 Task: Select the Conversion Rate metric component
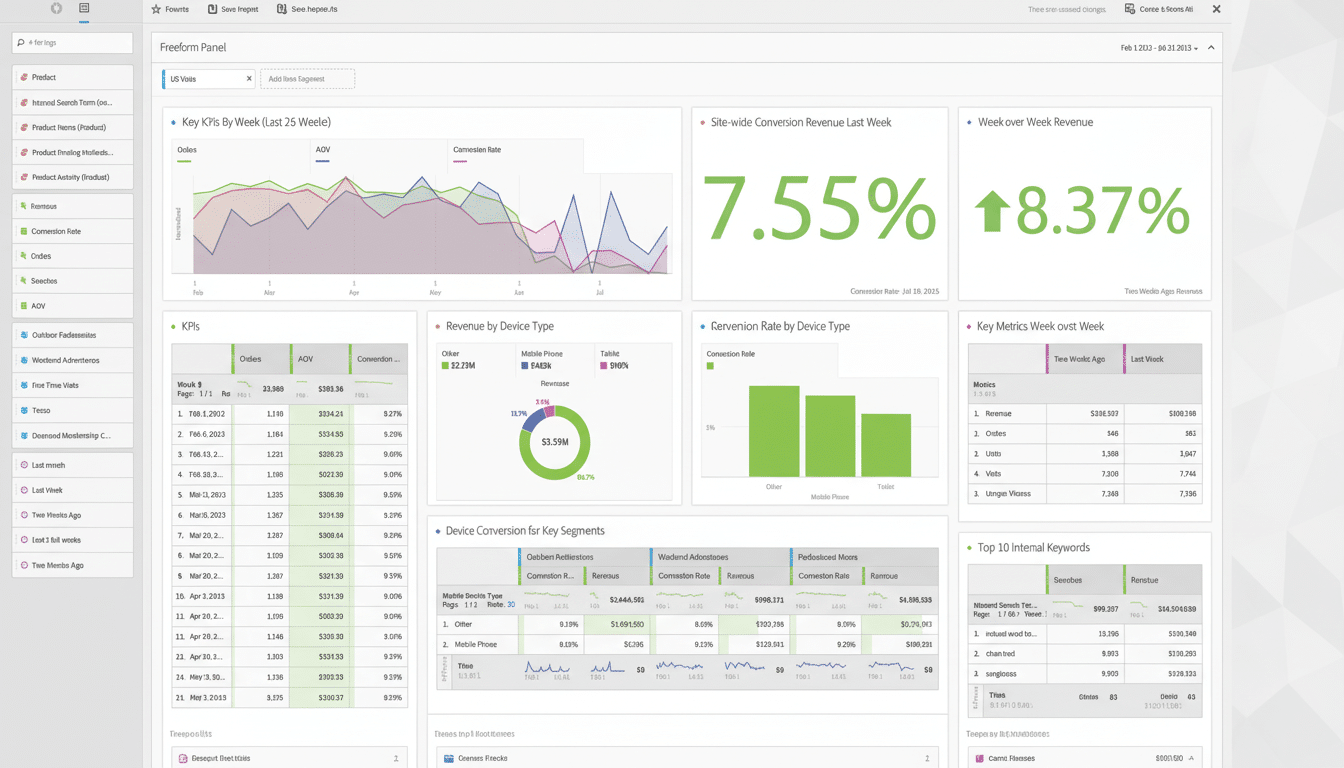click(60, 230)
